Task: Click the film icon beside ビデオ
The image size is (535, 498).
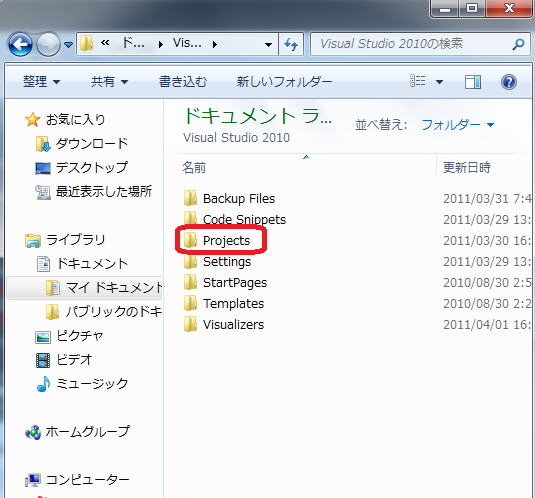Action: [43, 361]
